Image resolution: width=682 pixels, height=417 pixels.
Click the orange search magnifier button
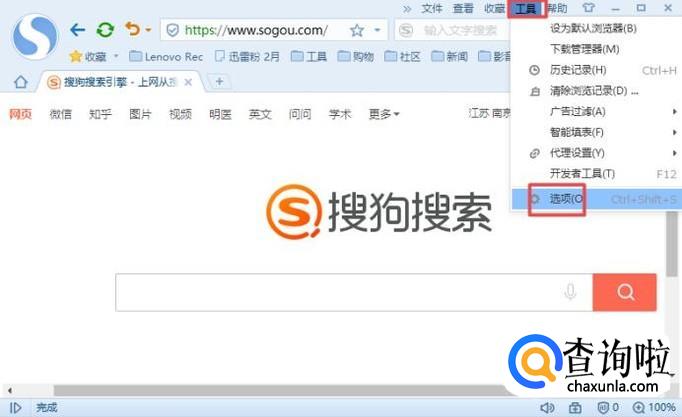point(625,292)
